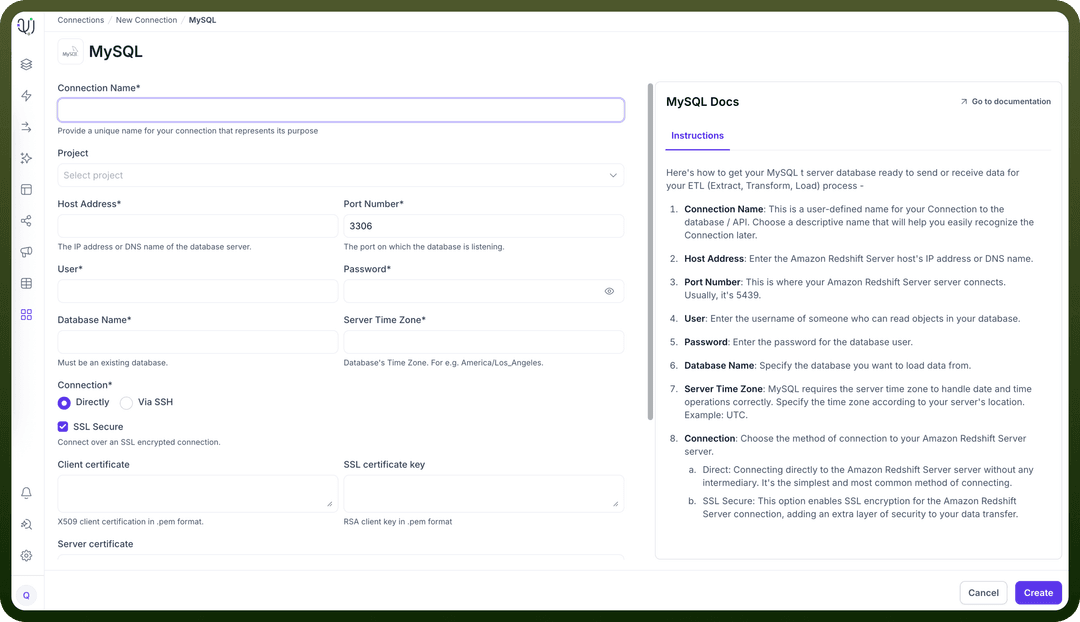Select the Directly connection radio button
This screenshot has width=1080, height=622.
click(64, 403)
